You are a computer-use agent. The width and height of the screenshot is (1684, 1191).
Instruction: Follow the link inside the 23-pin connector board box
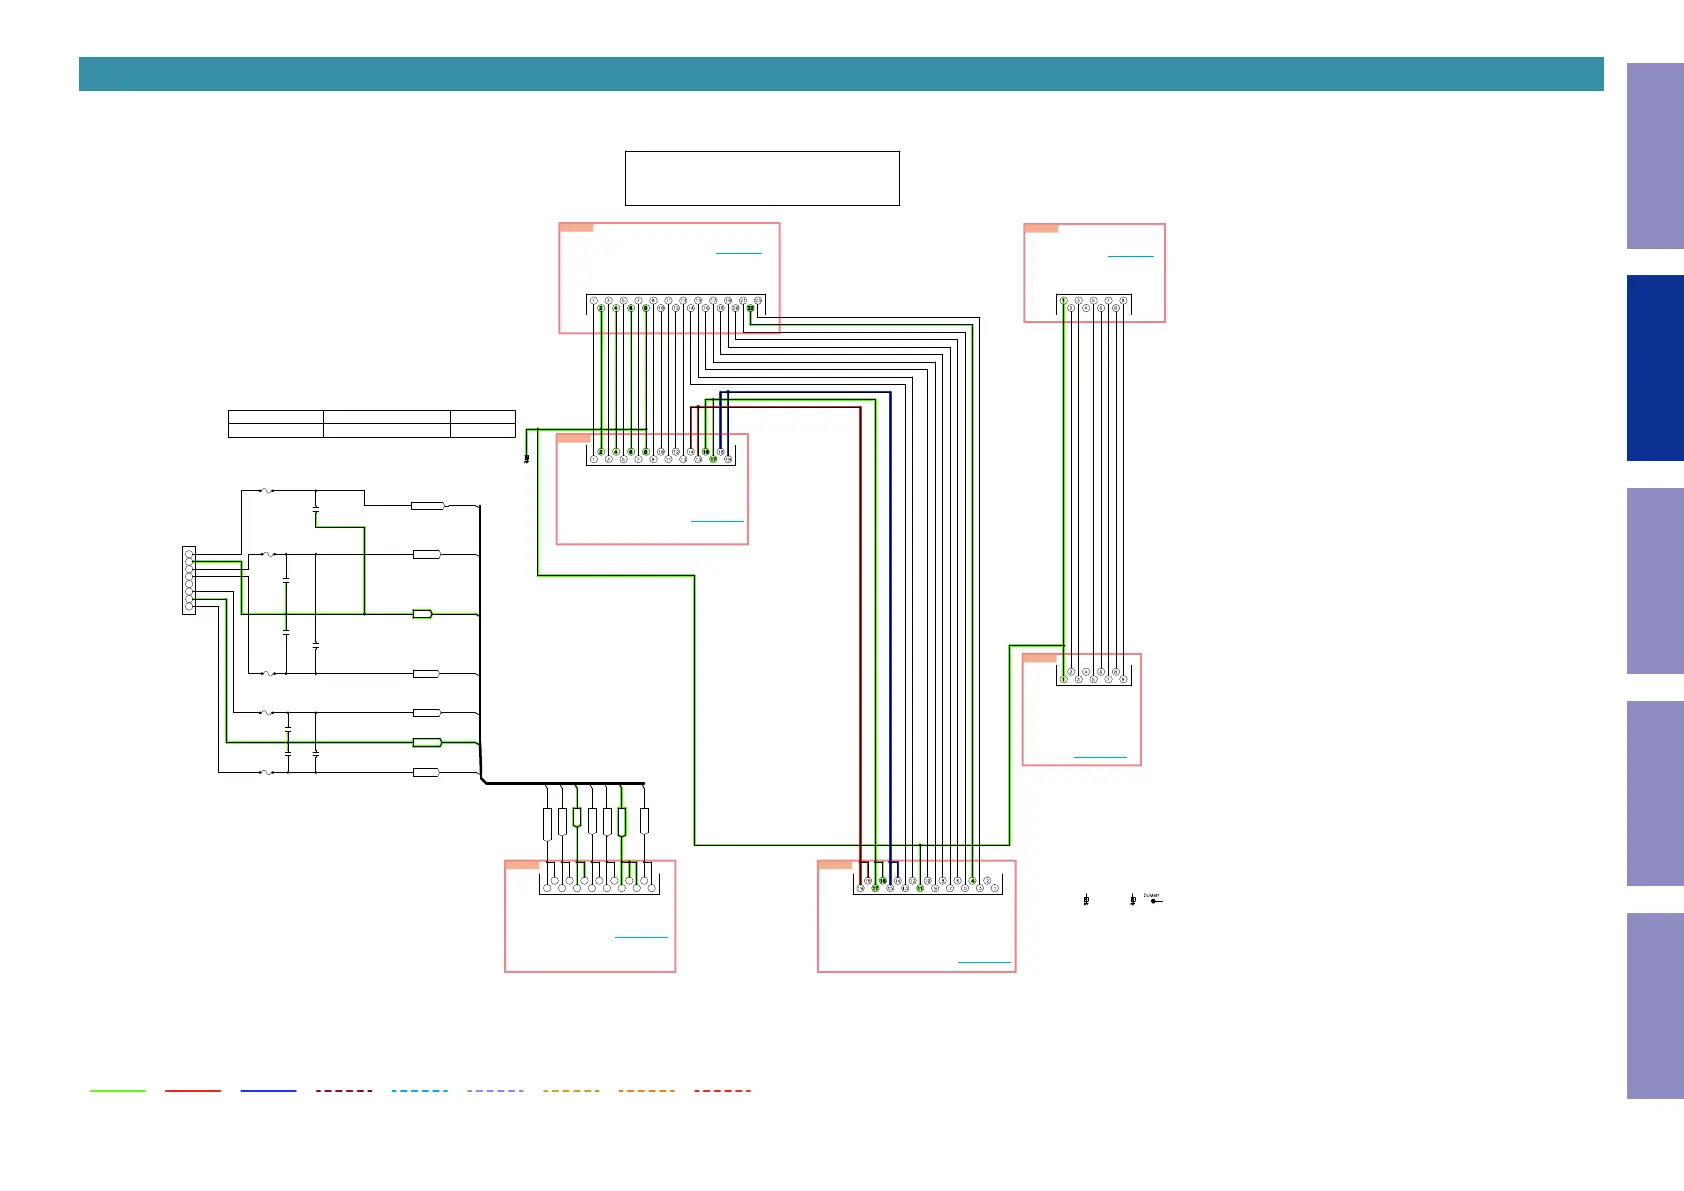pyautogui.click(x=739, y=253)
